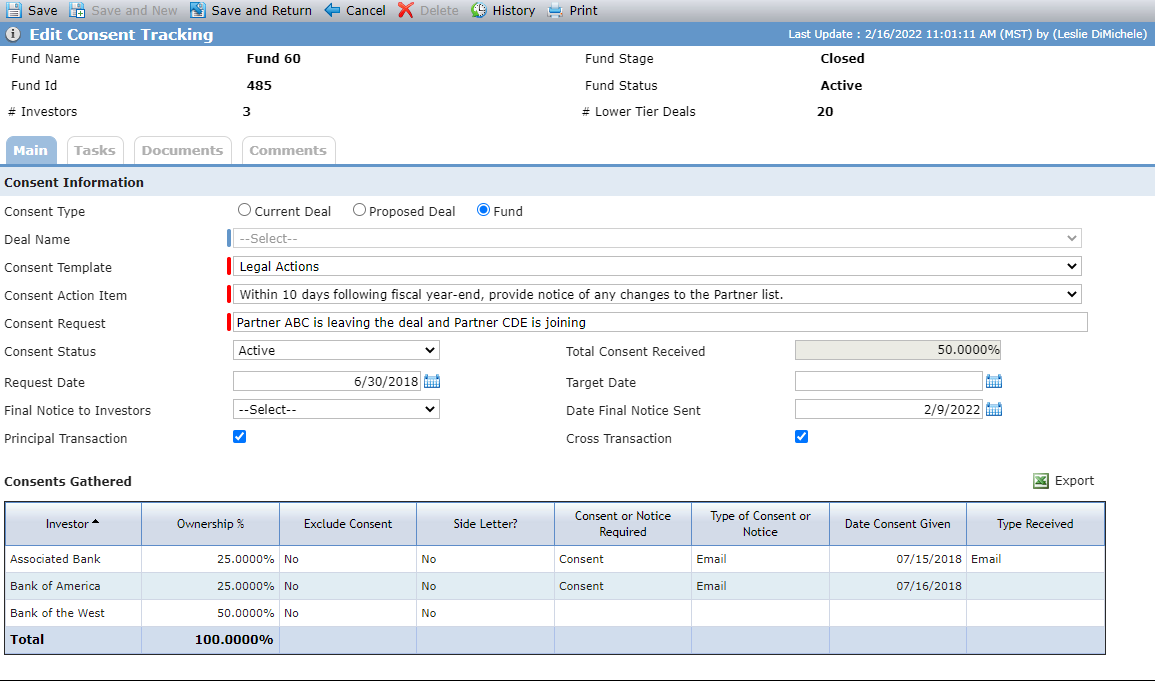Click the Export link
The height and width of the screenshot is (681, 1155).
(1074, 481)
